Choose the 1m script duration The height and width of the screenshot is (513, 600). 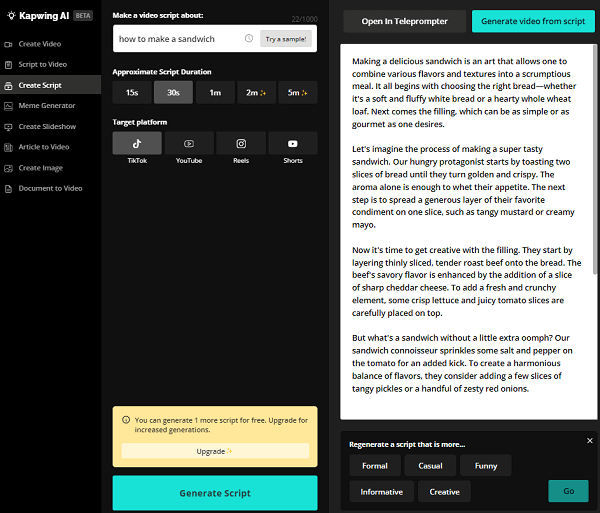215,93
